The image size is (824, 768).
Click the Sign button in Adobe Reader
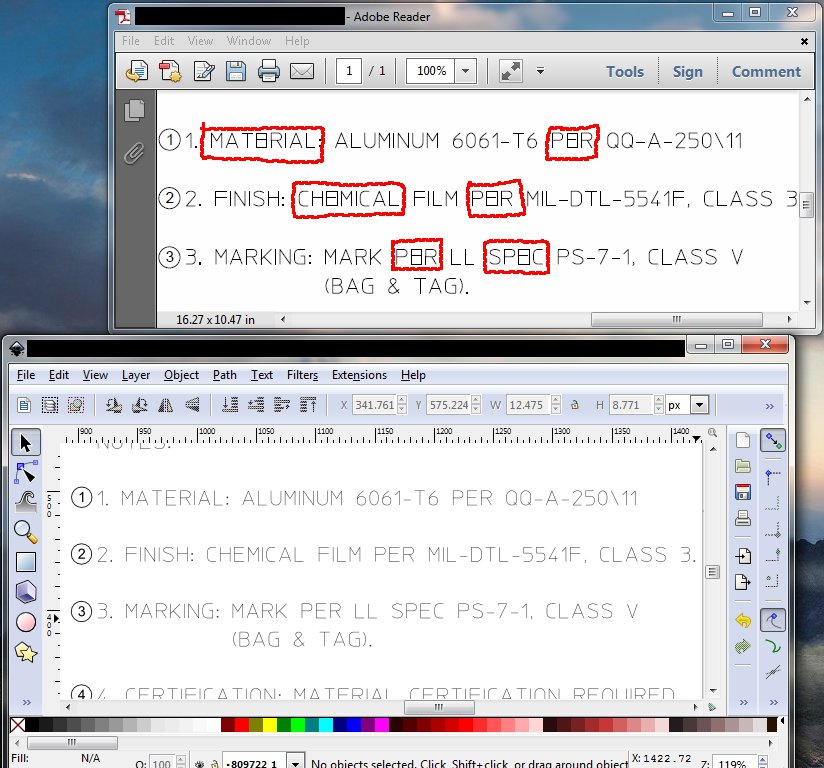(x=688, y=71)
